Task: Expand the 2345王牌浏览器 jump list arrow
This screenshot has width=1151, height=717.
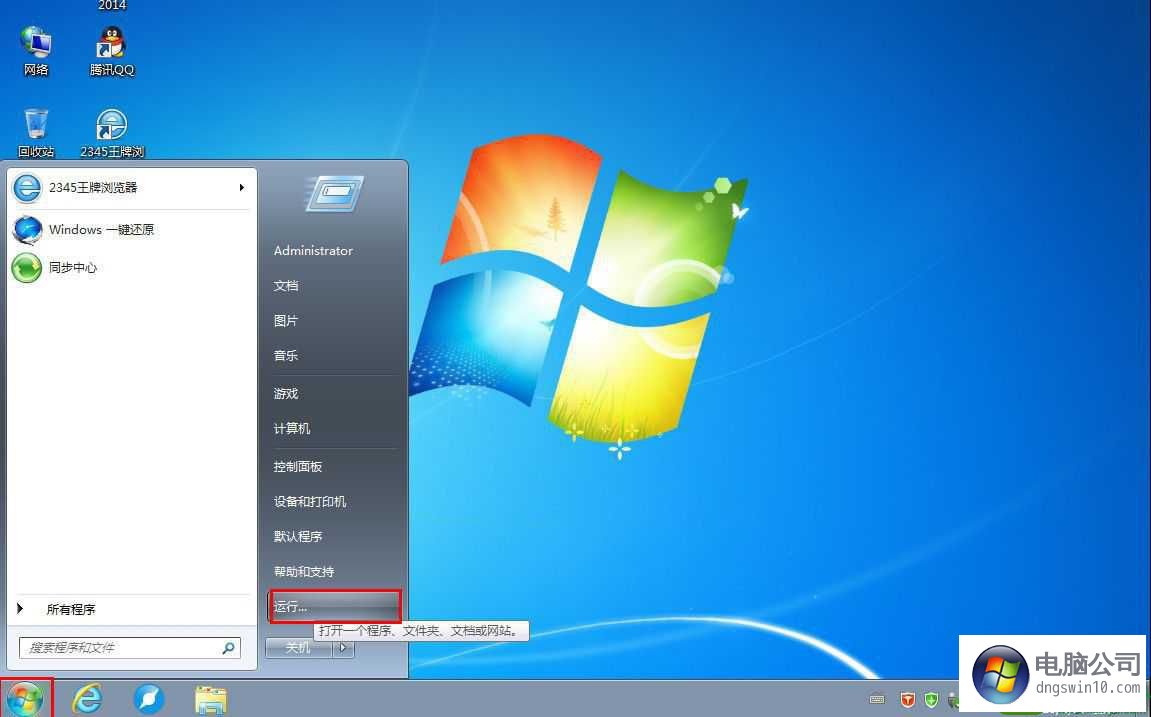Action: pyautogui.click(x=241, y=188)
